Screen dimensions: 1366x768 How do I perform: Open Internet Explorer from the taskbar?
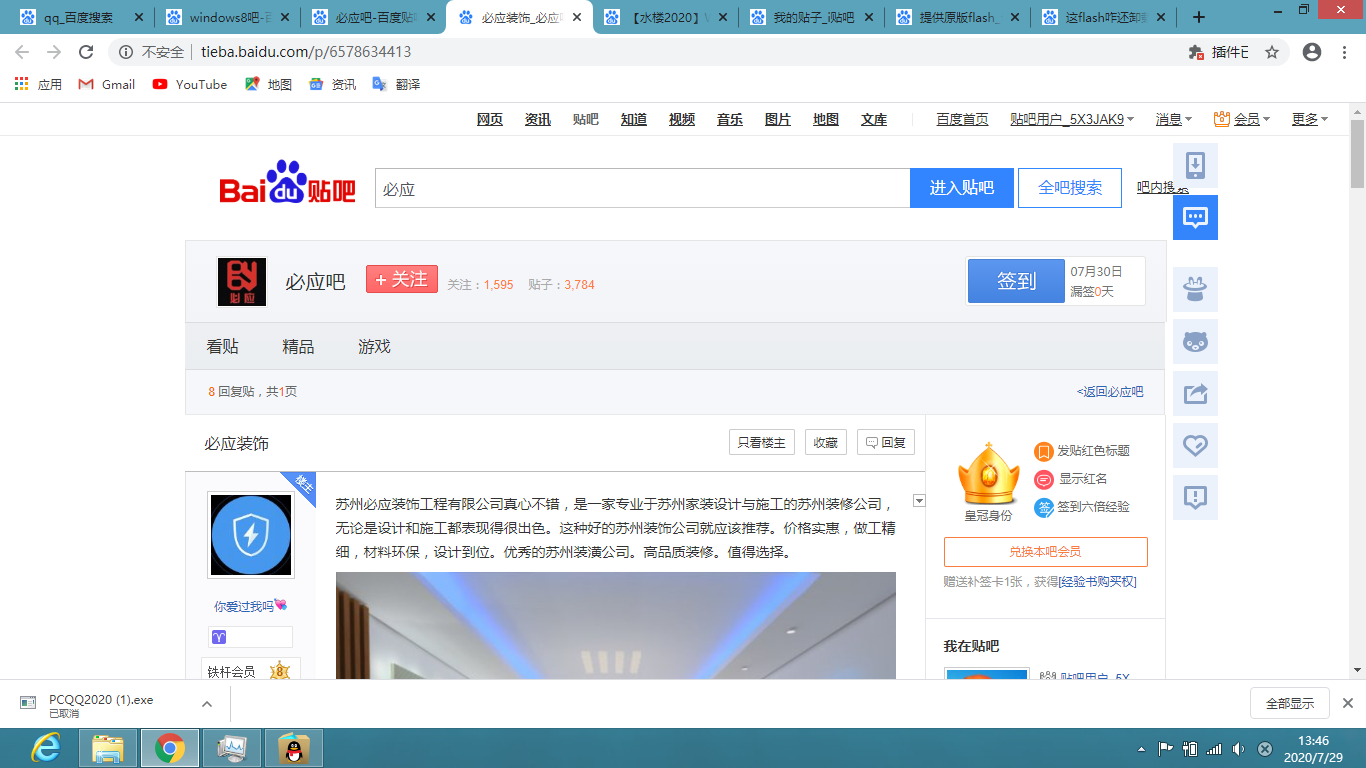[x=45, y=747]
